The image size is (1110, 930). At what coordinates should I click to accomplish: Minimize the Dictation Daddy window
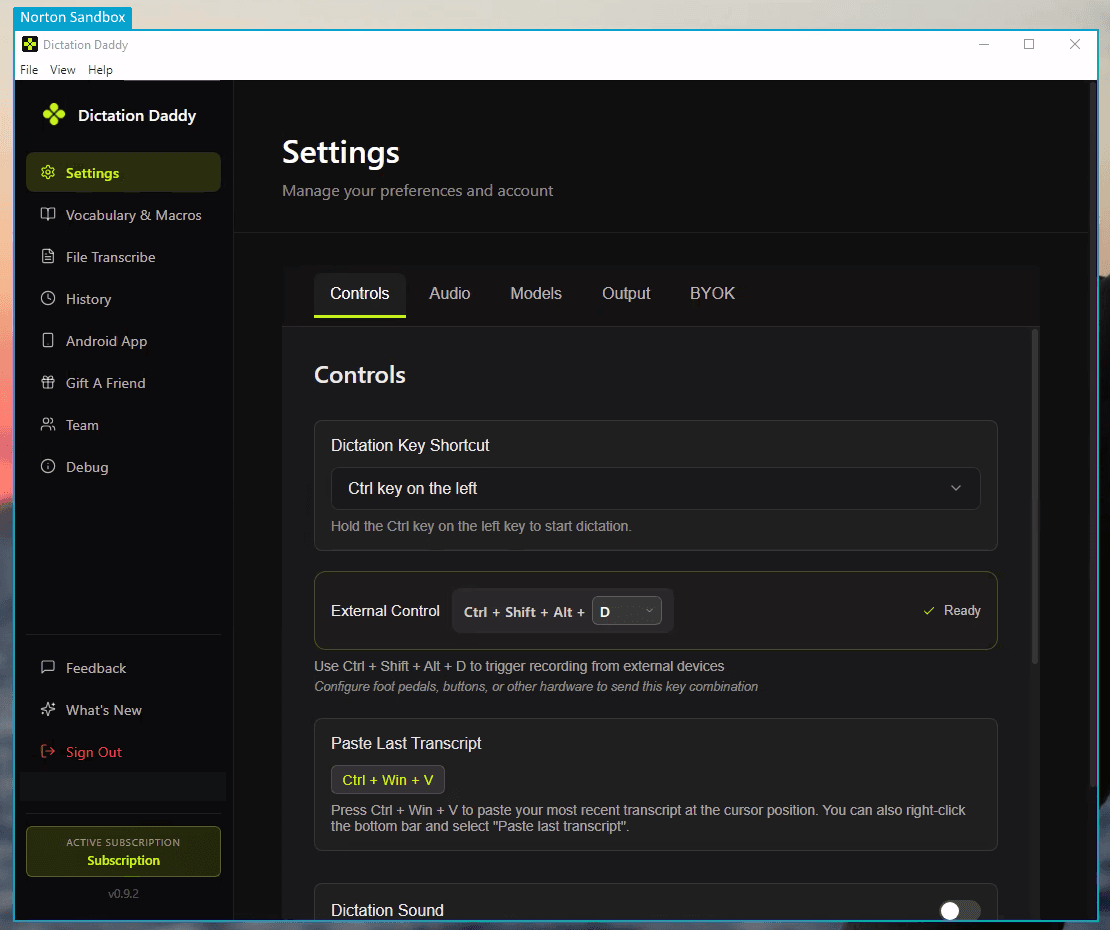(x=983, y=44)
